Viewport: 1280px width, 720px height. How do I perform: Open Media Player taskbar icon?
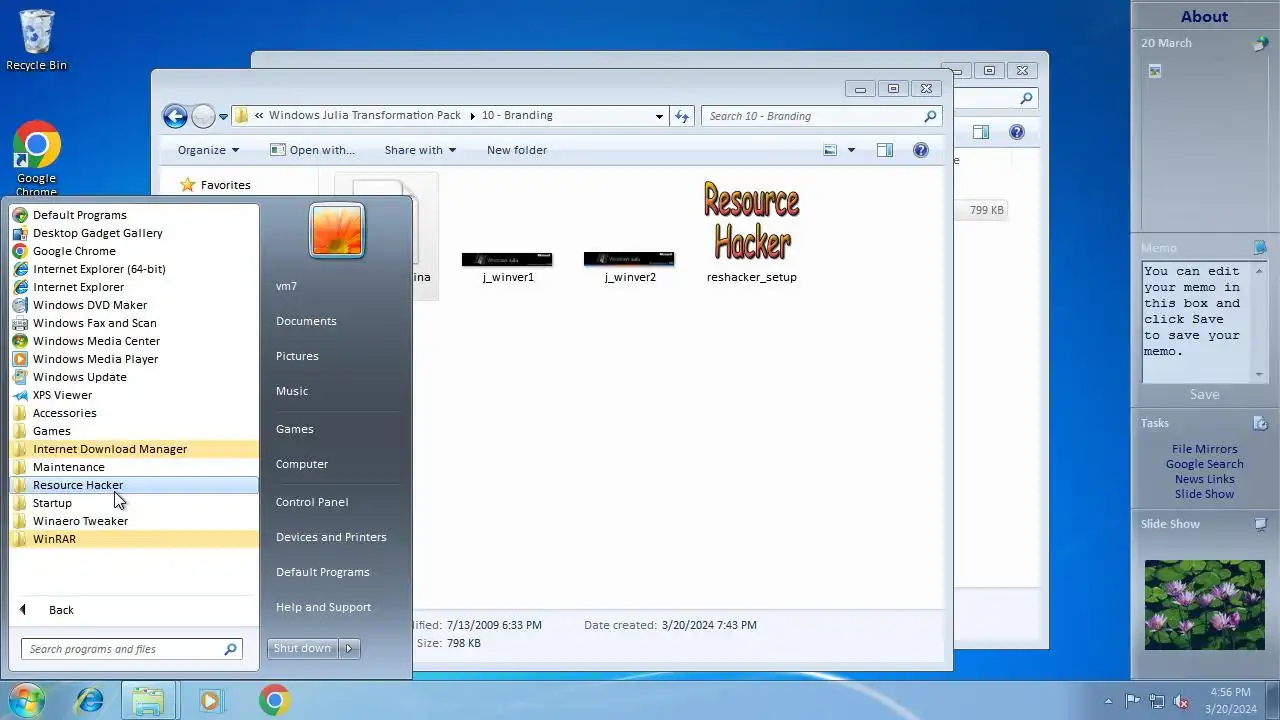(210, 701)
